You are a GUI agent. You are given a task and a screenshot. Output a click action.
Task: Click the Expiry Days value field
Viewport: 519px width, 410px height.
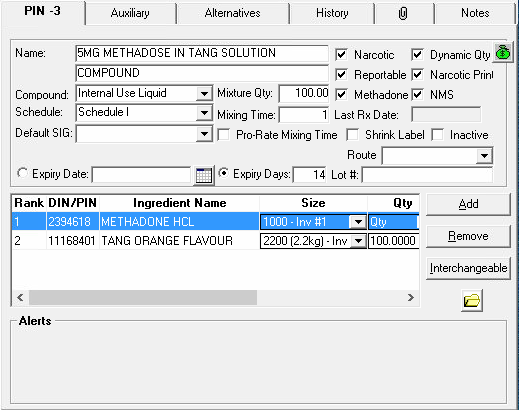310,175
